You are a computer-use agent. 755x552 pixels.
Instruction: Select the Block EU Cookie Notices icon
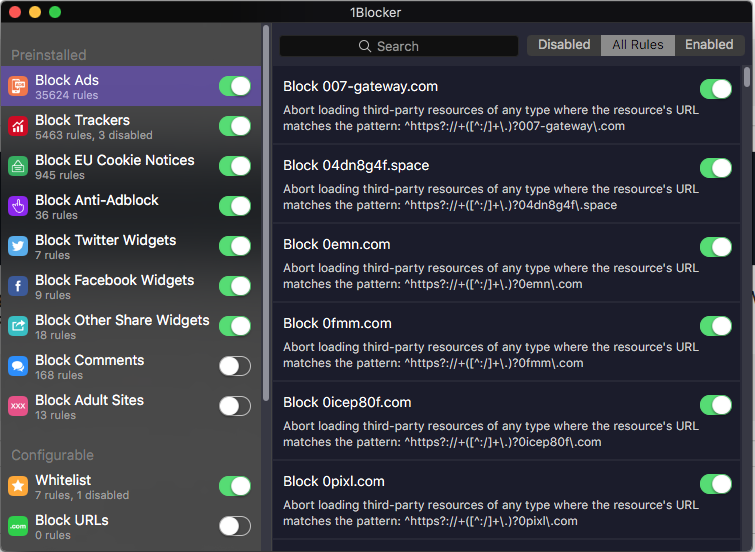click(18, 167)
